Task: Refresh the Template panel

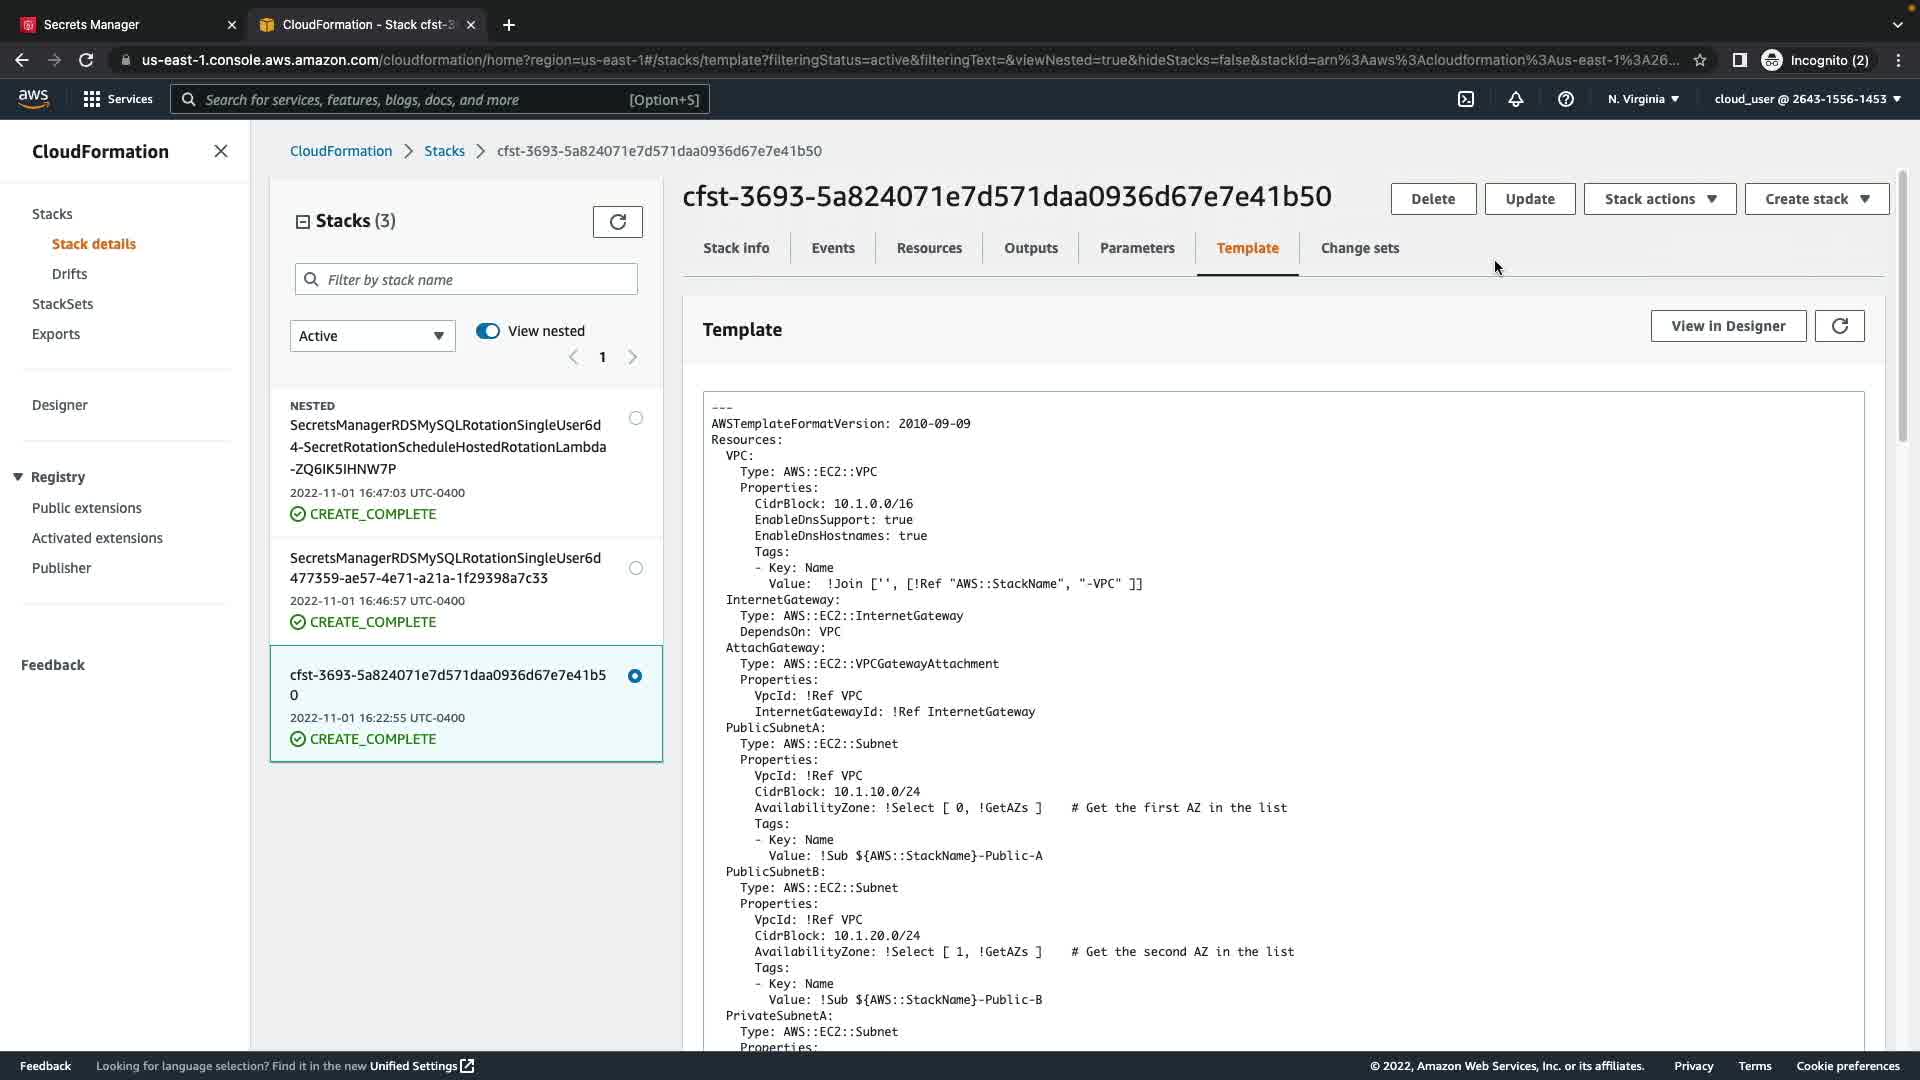Action: pyautogui.click(x=1839, y=326)
